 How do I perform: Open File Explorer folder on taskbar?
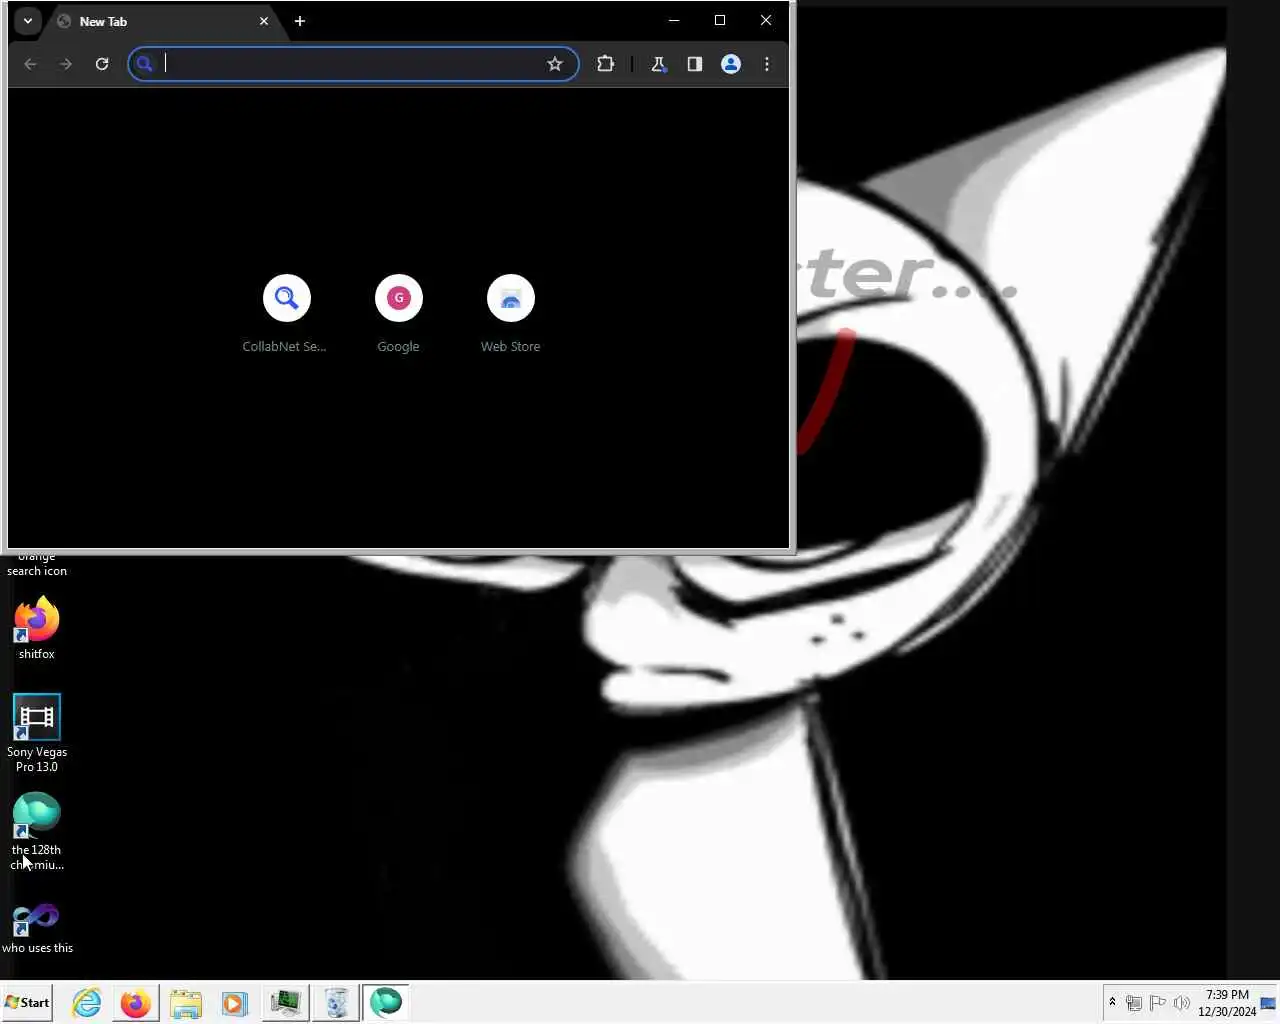(185, 1002)
